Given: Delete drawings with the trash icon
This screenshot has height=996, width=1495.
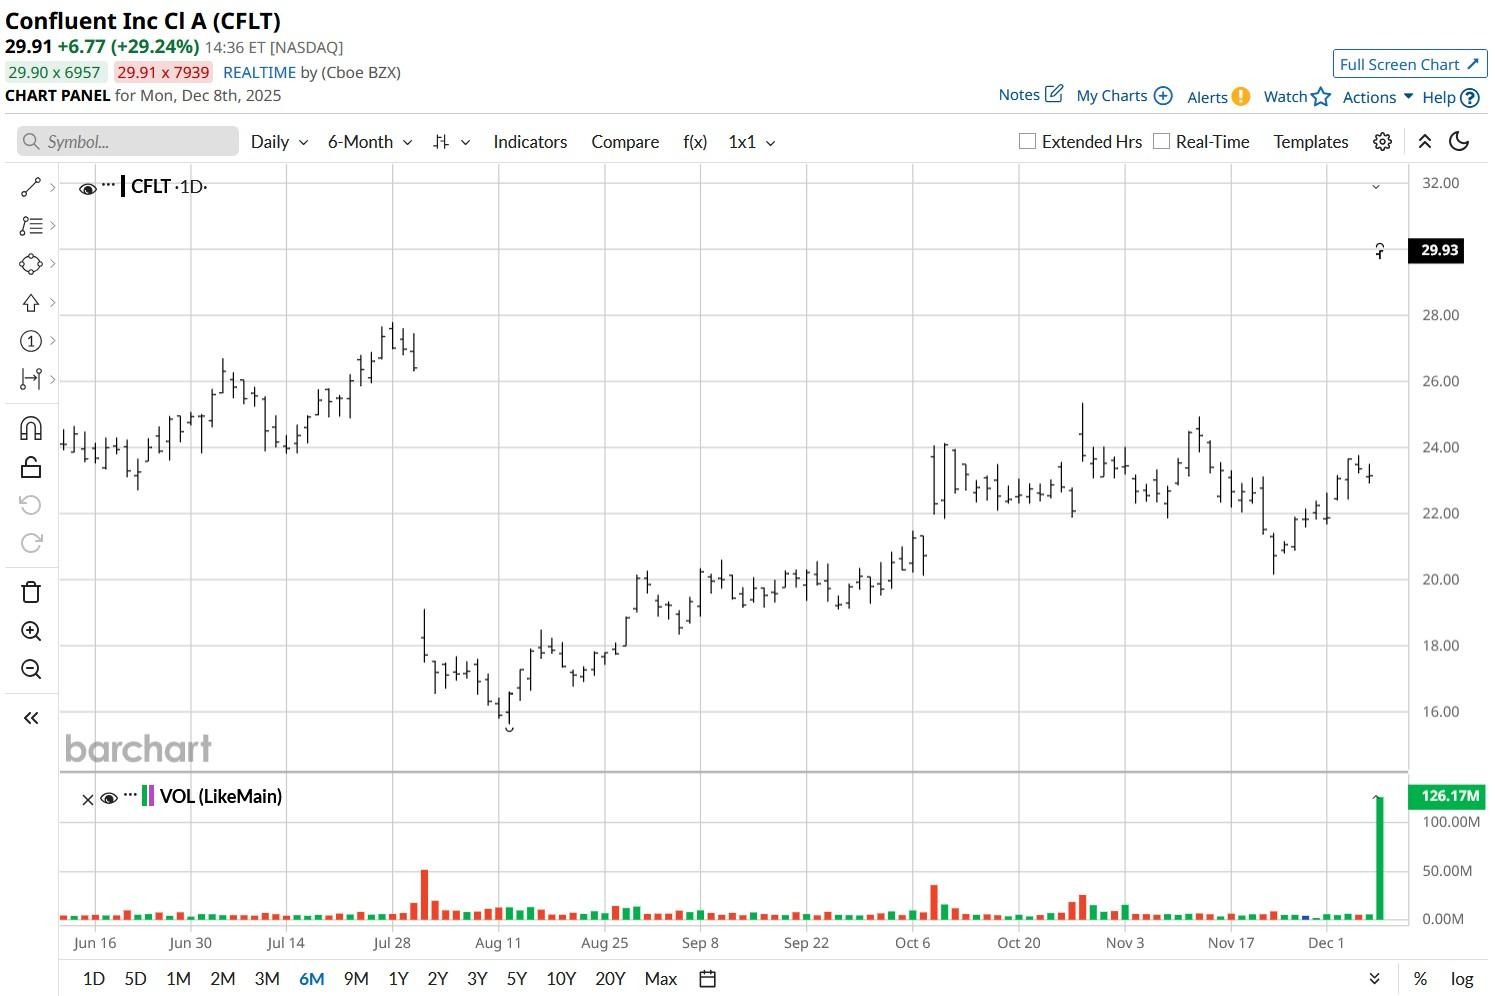Looking at the screenshot, I should tap(31, 592).
